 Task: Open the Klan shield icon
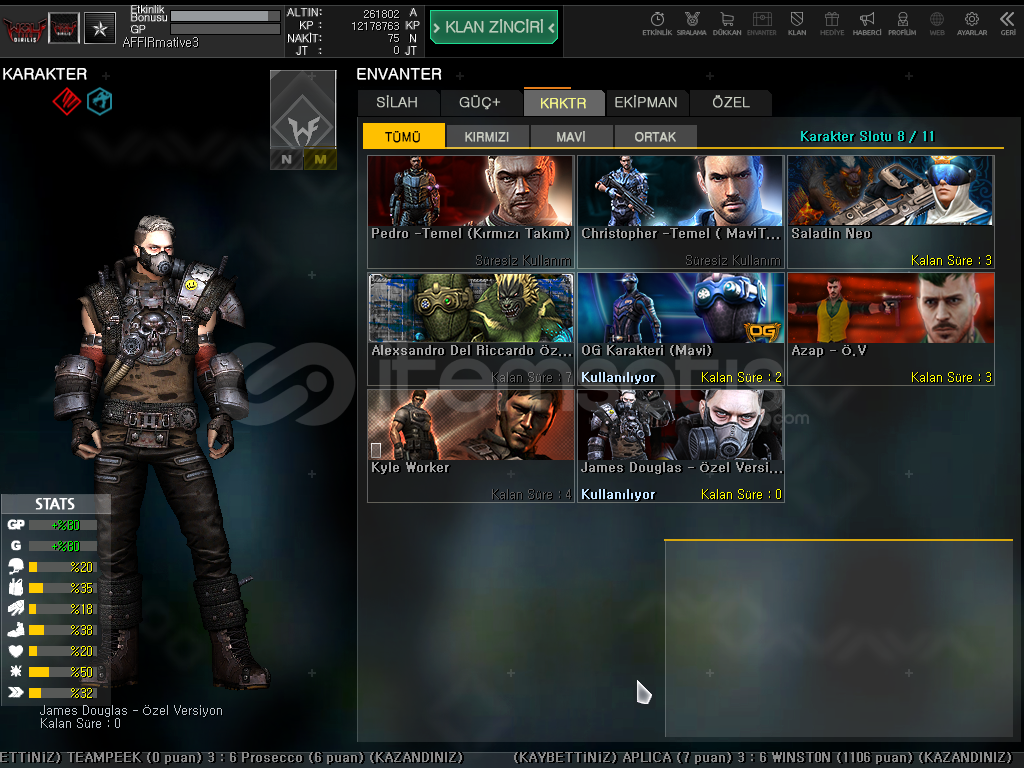pos(797,24)
